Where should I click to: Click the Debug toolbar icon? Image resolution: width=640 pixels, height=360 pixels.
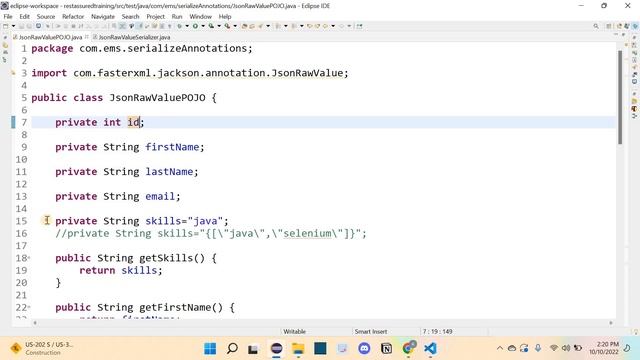pyautogui.click(x=180, y=26)
